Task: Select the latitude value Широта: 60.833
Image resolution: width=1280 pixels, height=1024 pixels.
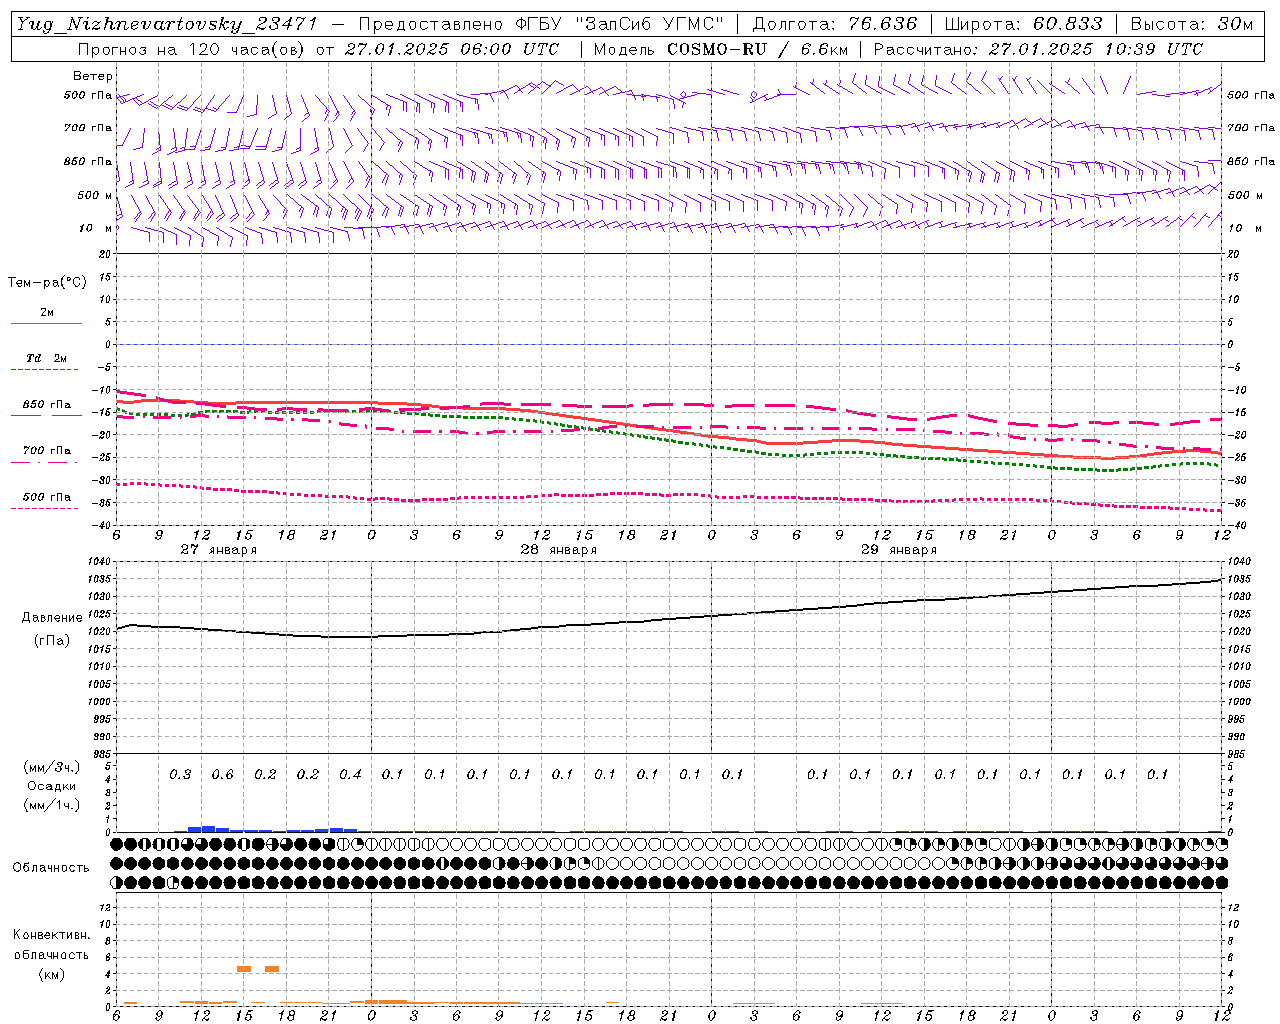Action: [x=1023, y=24]
